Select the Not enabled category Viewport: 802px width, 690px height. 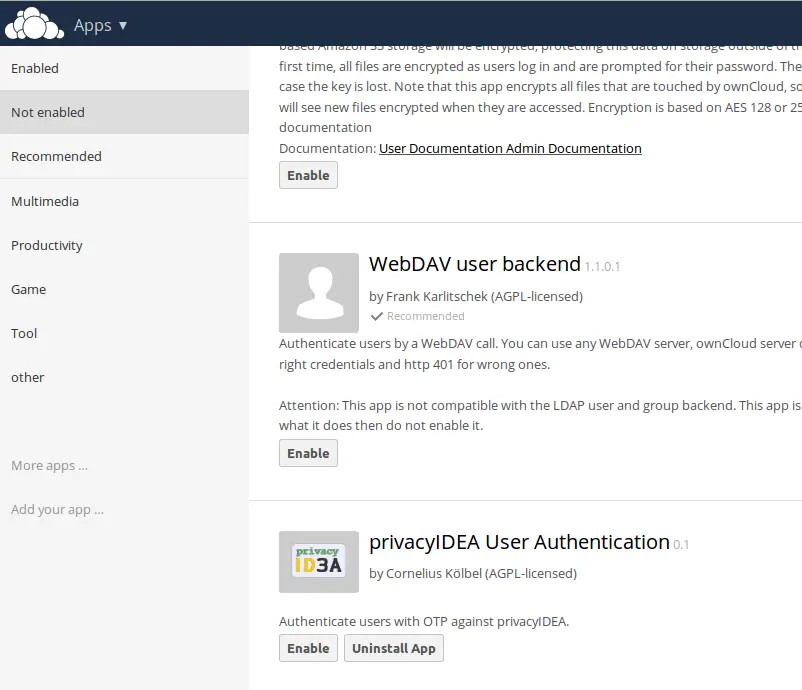(124, 113)
